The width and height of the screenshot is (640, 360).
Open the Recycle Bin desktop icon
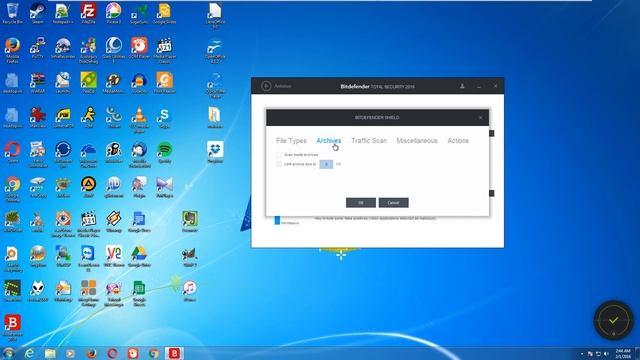[x=12, y=13]
